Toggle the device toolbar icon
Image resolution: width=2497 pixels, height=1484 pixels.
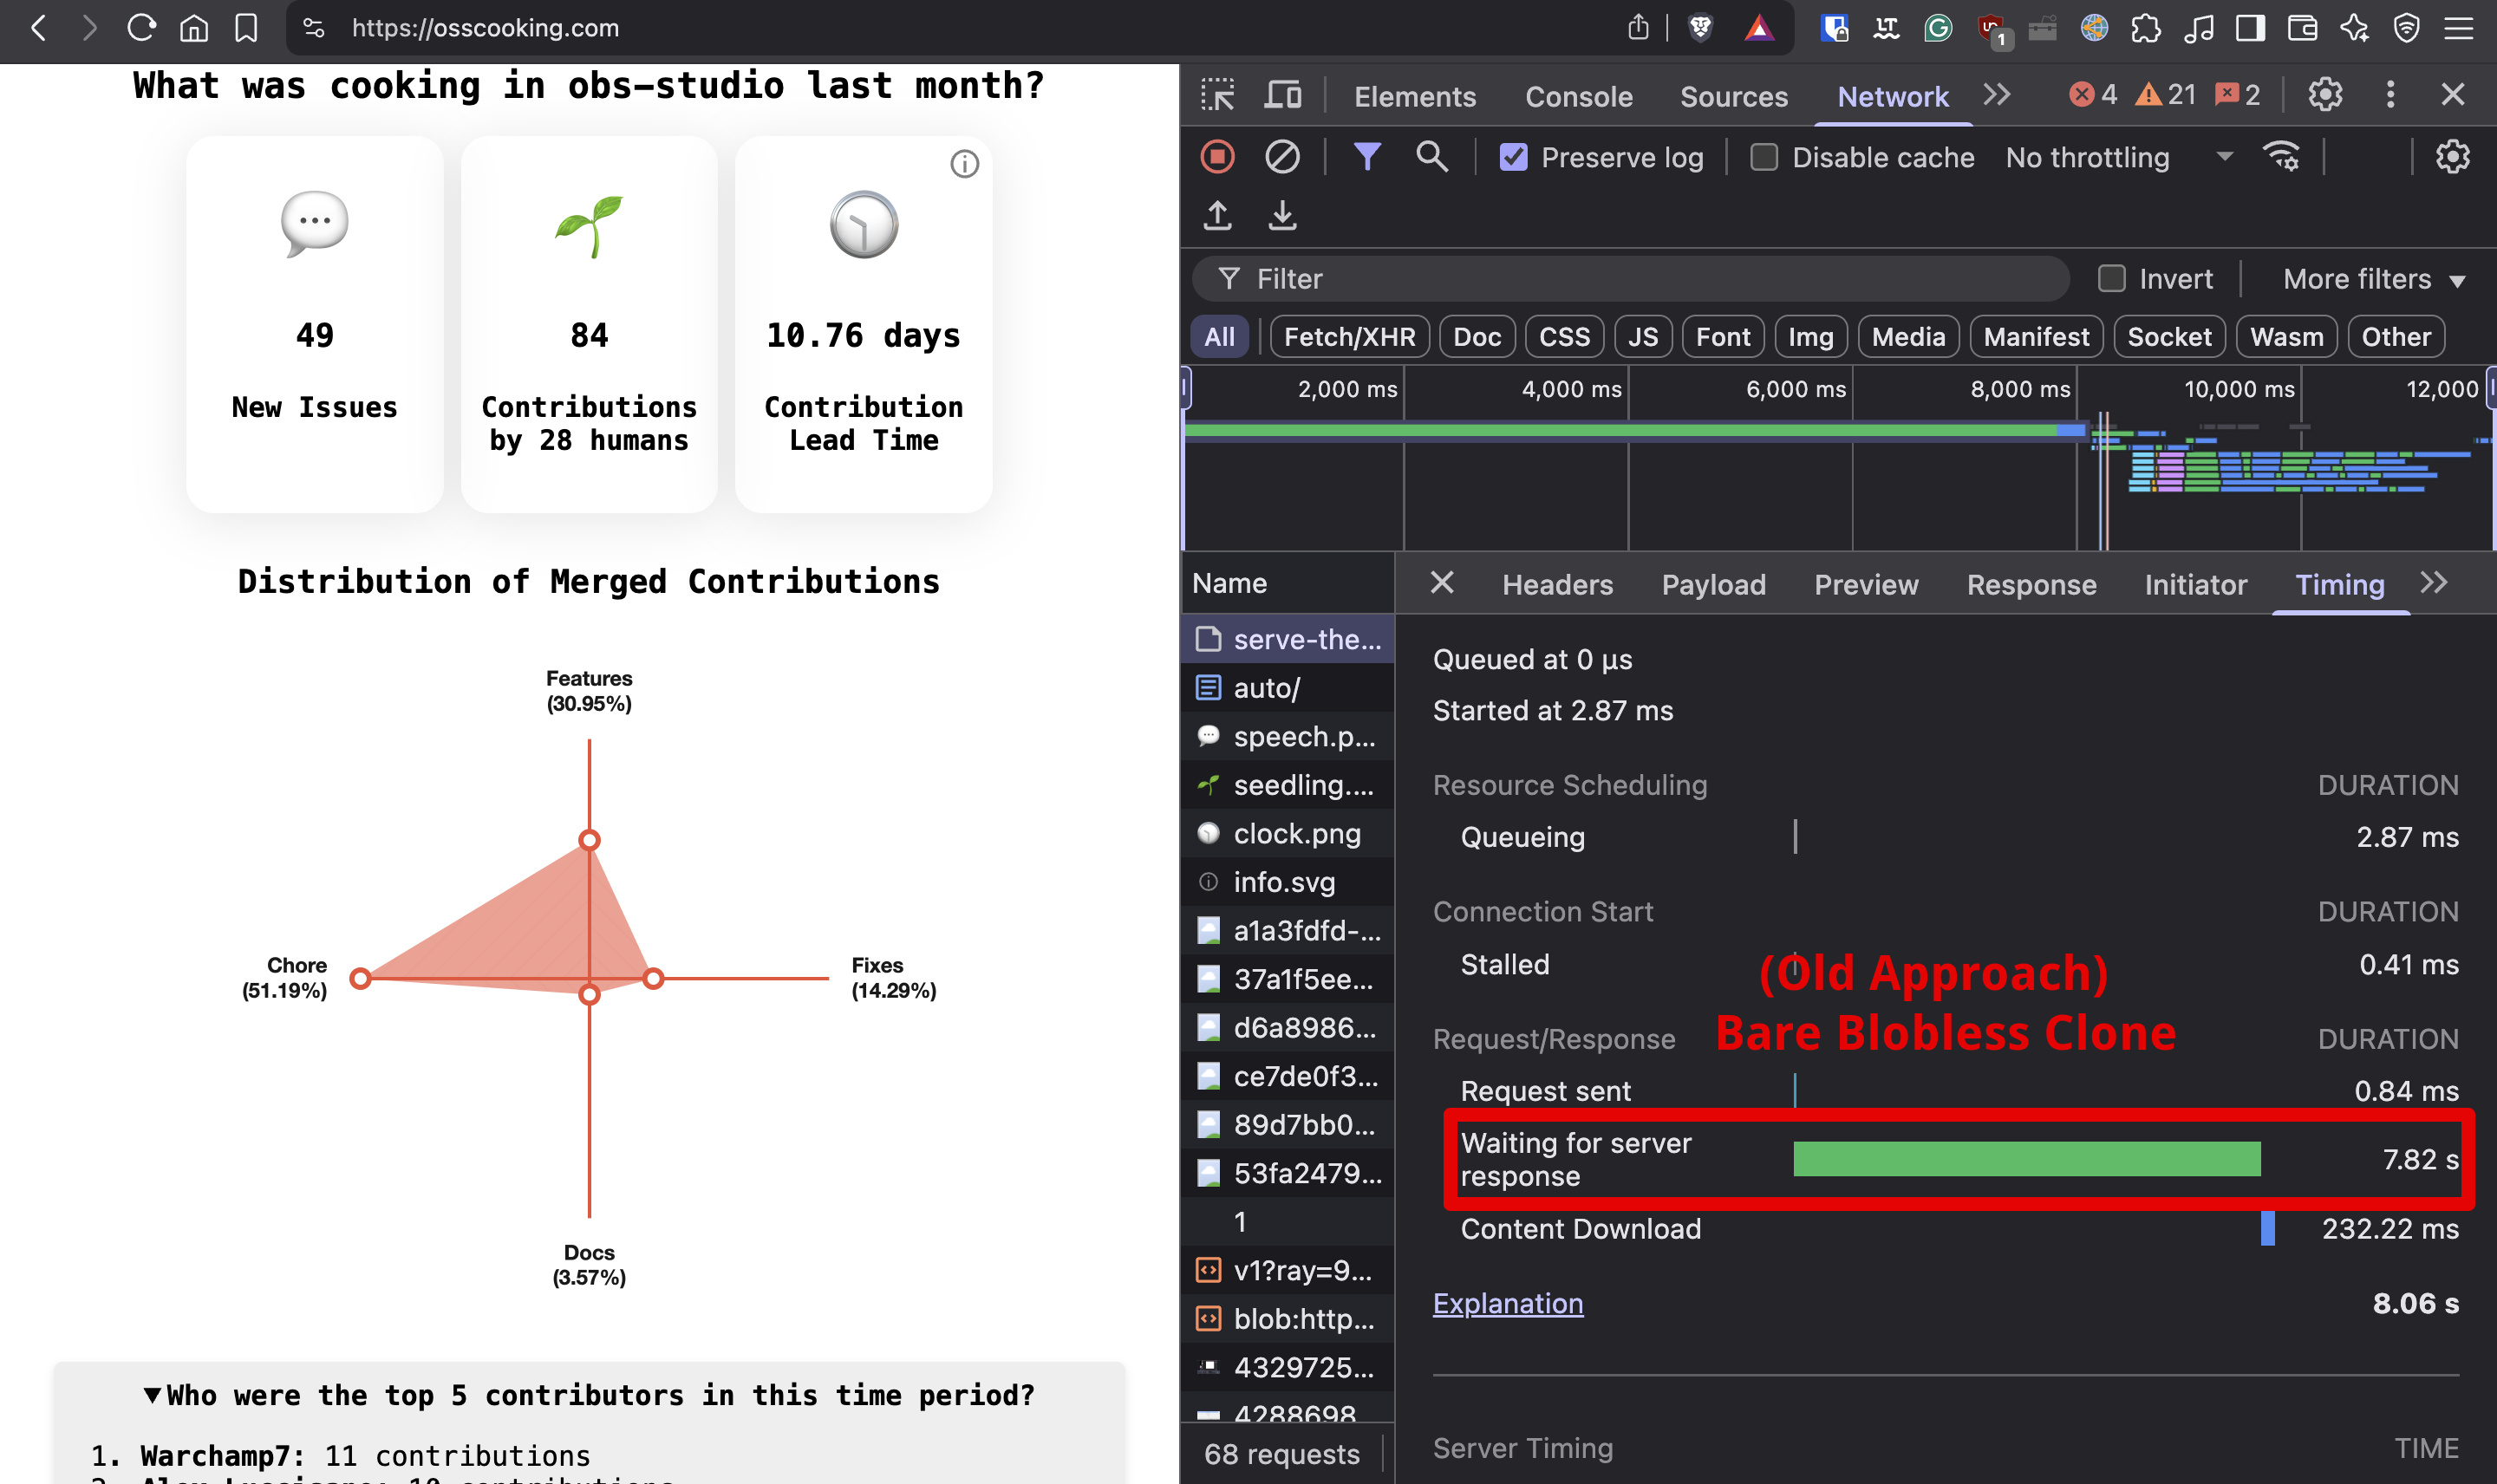click(1282, 95)
